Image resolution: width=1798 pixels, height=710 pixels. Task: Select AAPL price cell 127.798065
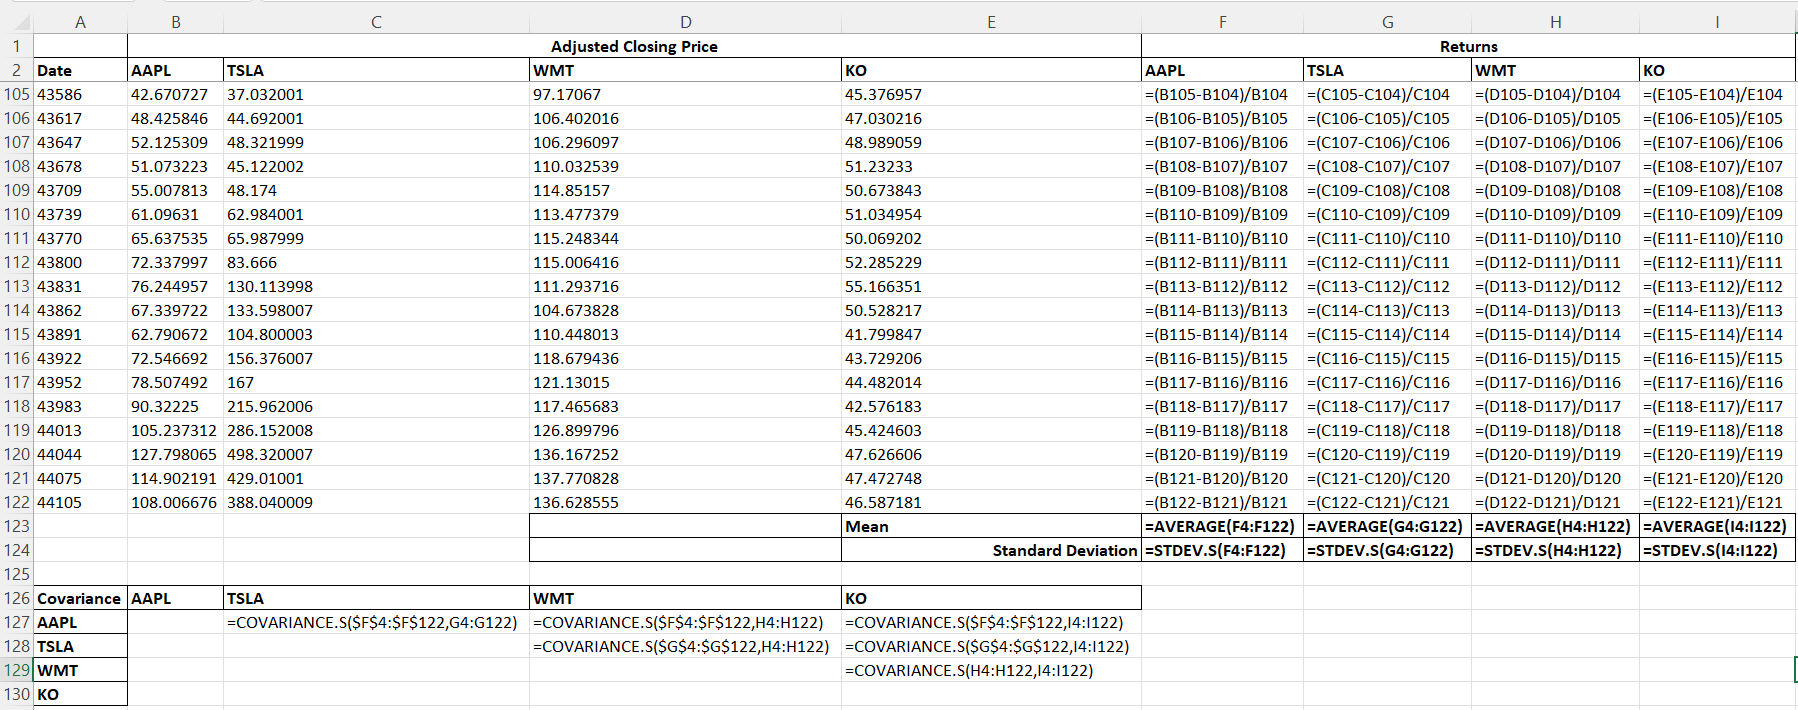175,454
